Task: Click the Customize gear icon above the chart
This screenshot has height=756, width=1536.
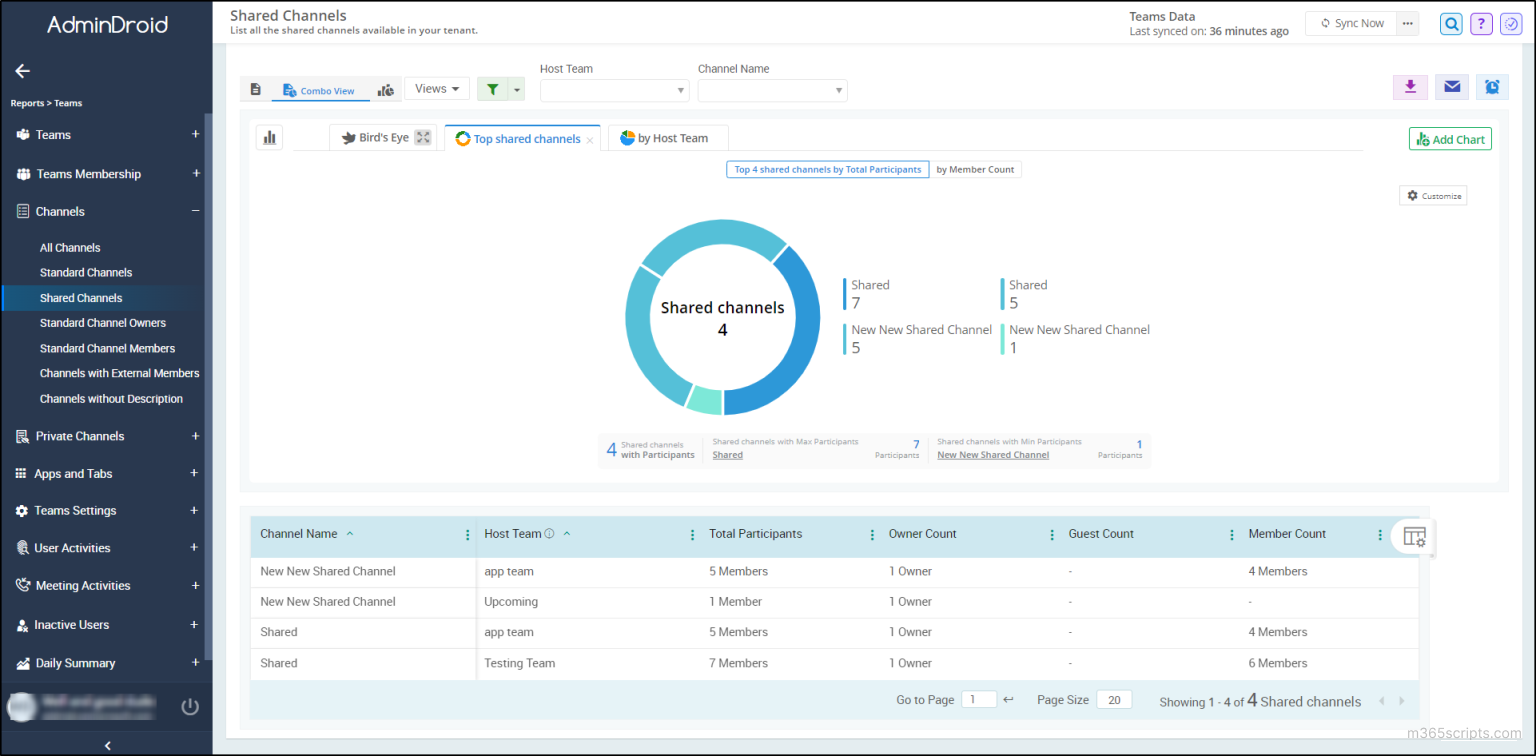Action: coord(1433,195)
